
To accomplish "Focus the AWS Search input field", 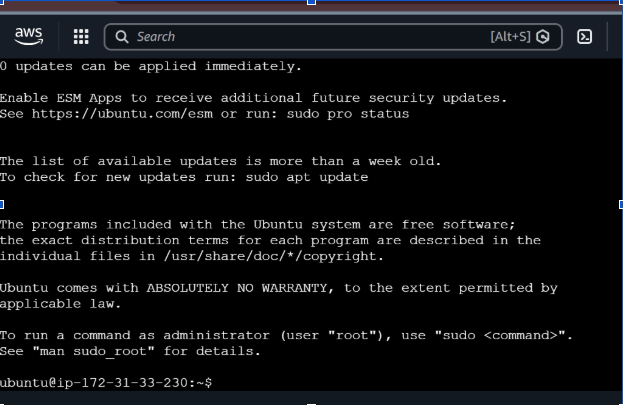I will click(333, 37).
